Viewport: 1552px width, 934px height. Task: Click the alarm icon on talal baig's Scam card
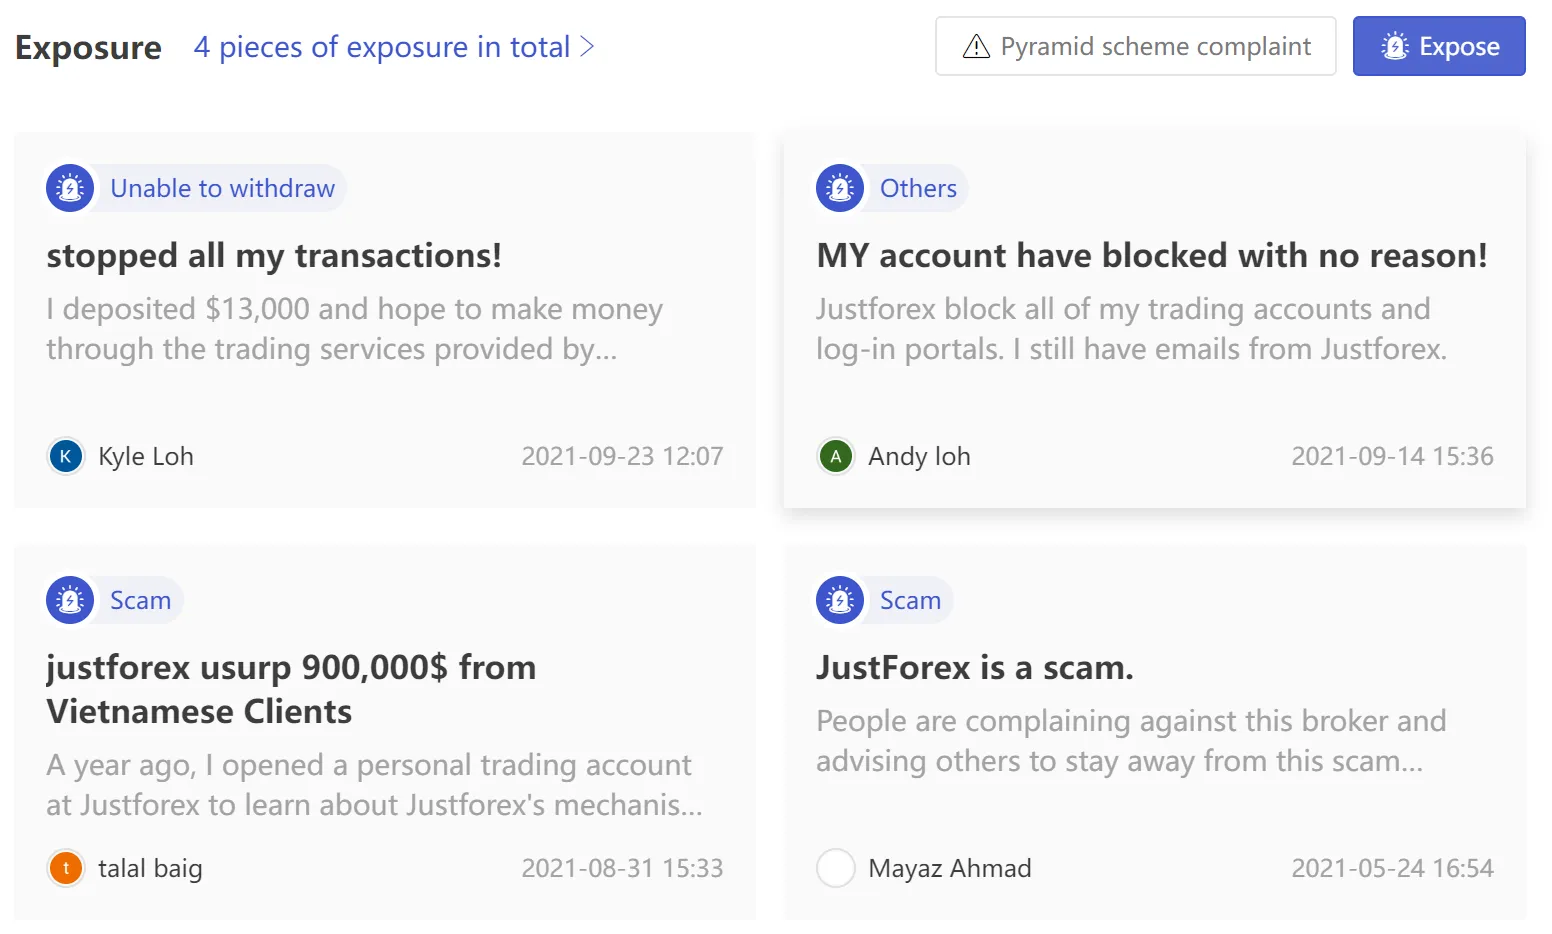click(x=70, y=600)
